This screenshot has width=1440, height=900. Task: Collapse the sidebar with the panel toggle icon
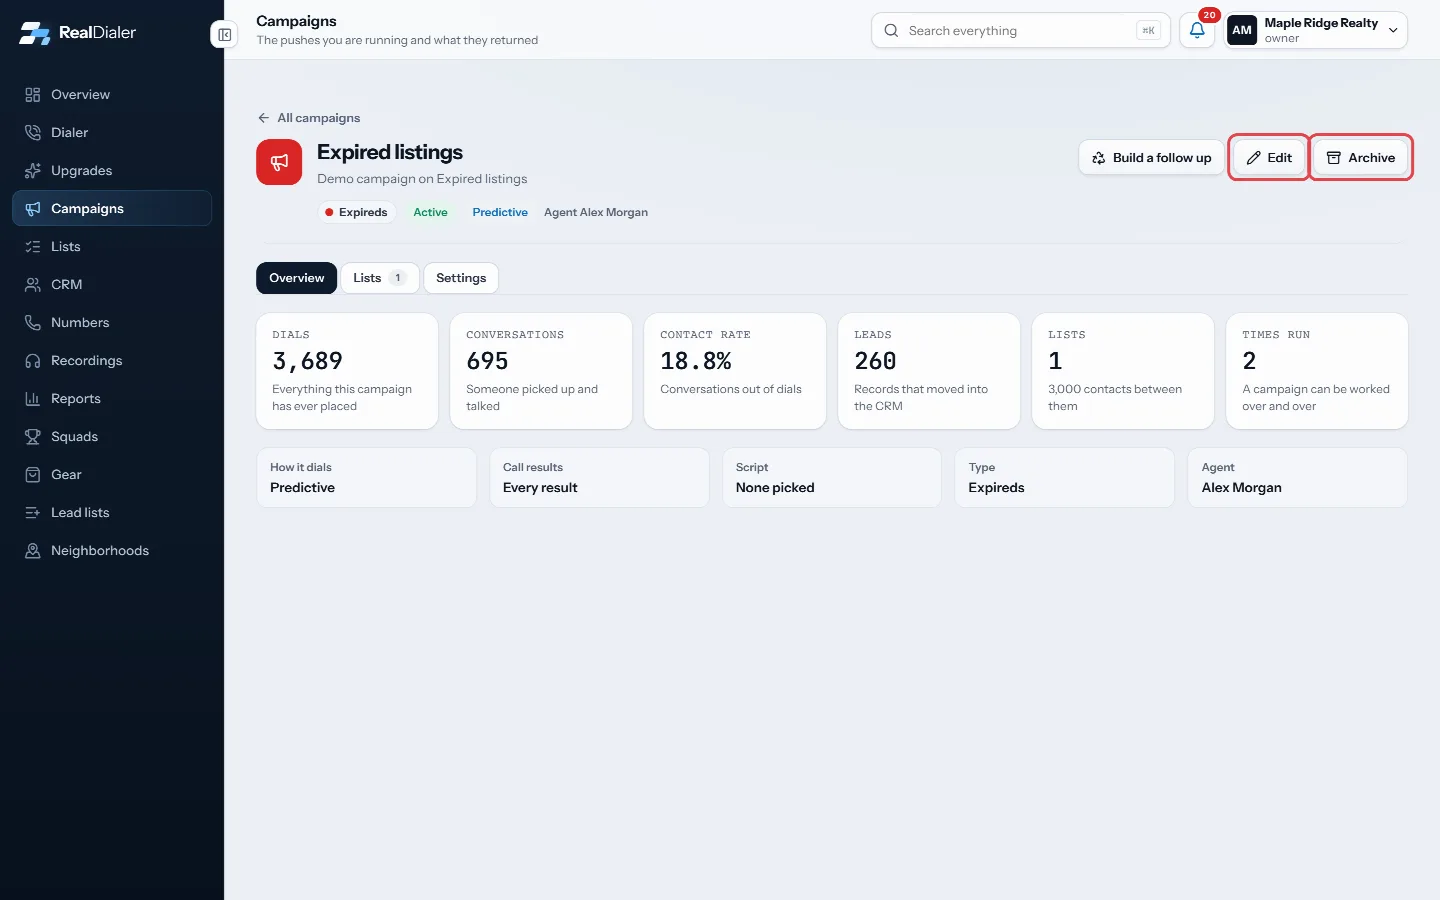coord(225,35)
